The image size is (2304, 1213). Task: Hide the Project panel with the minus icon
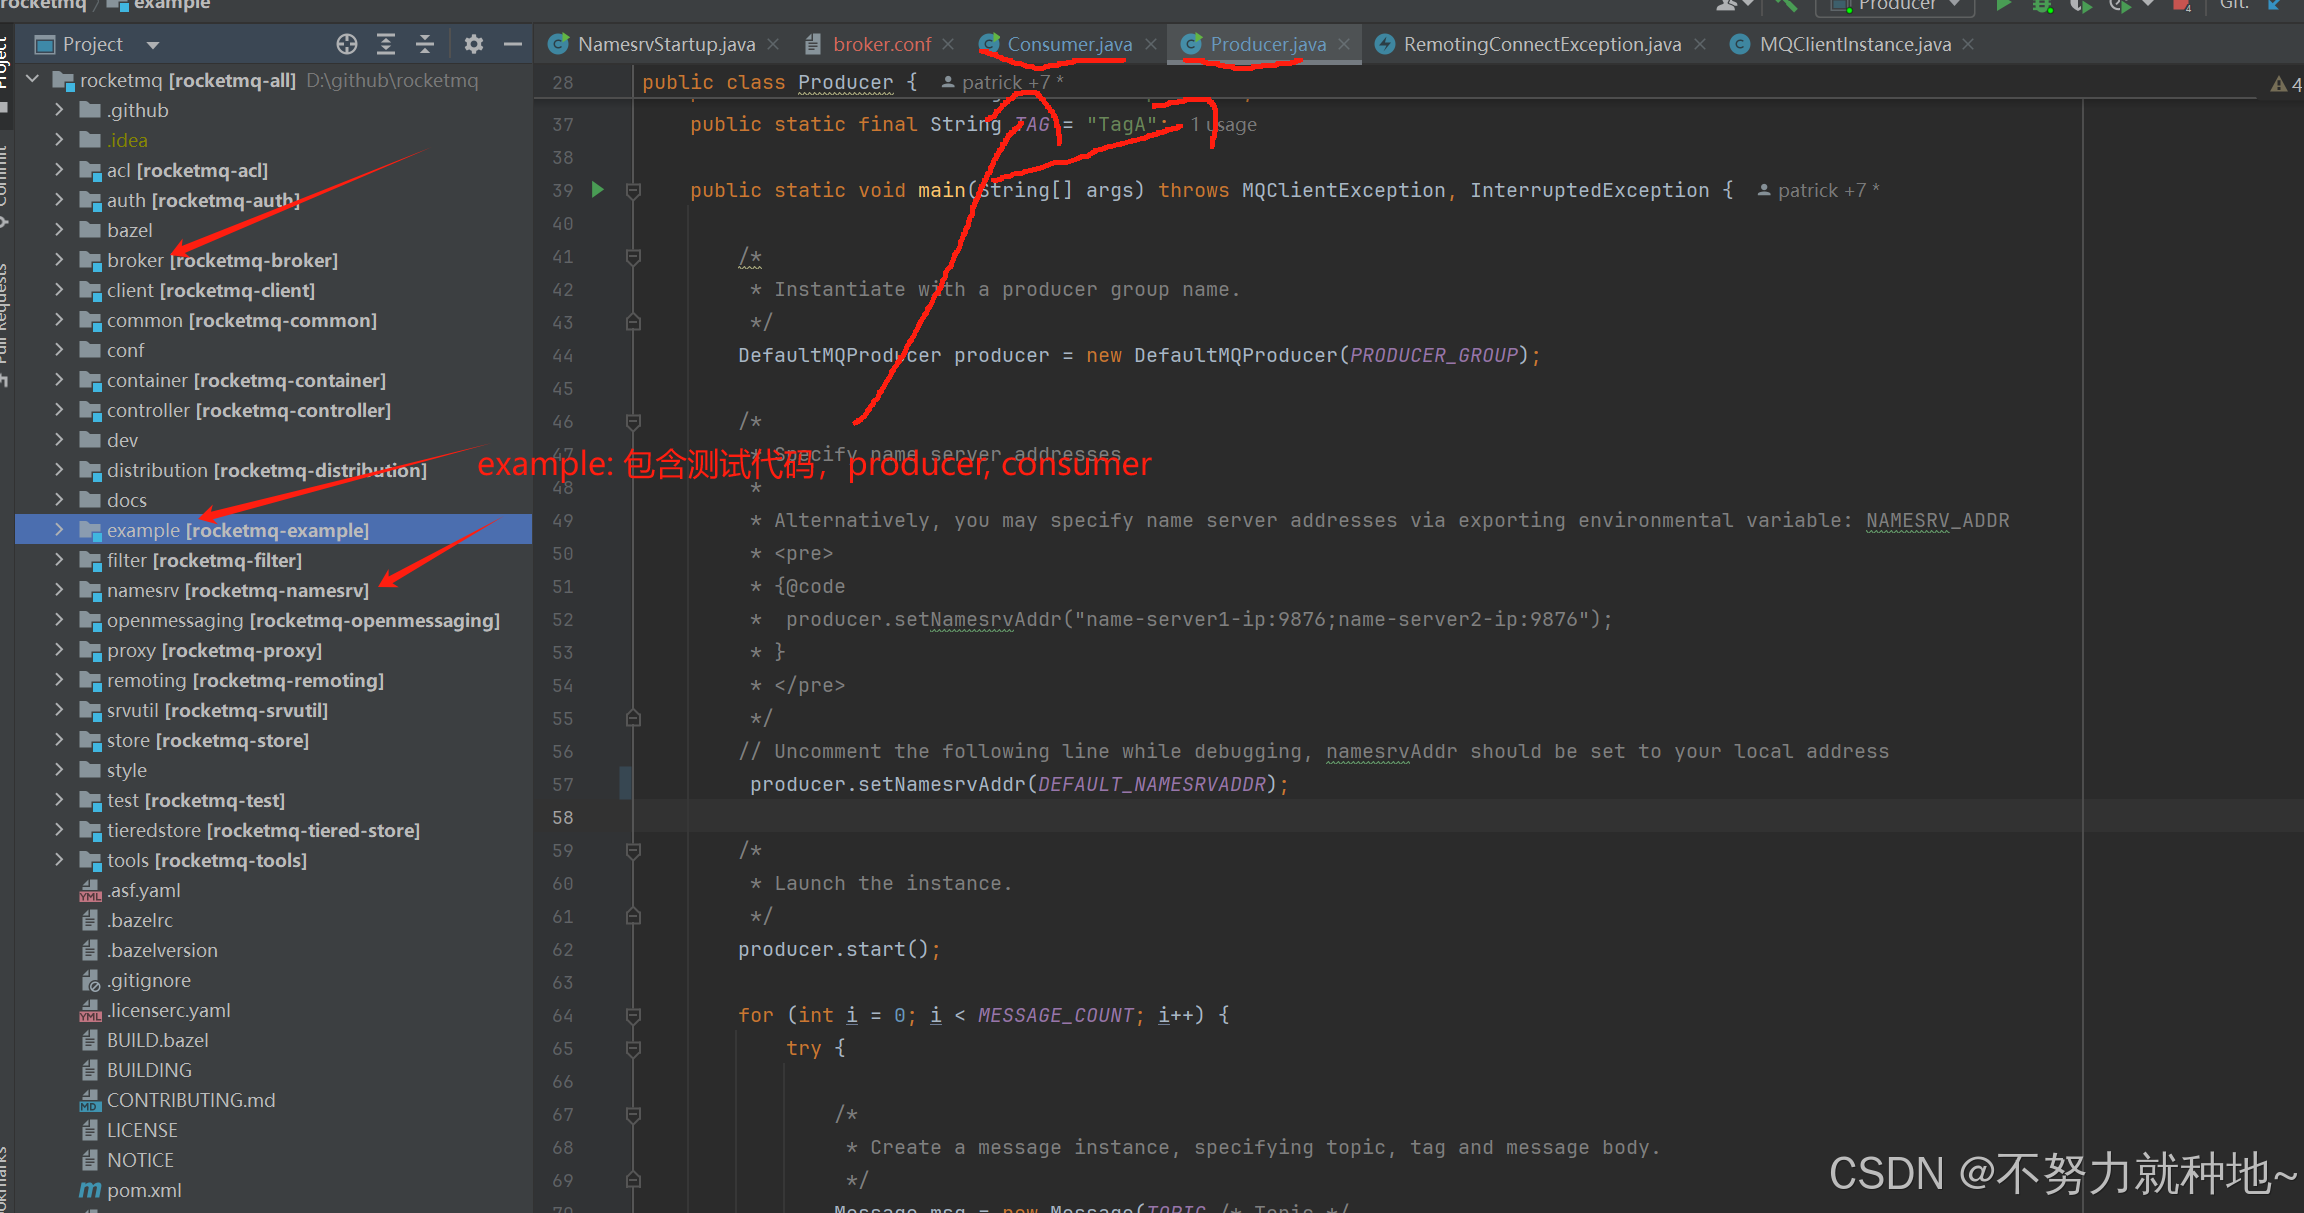pyautogui.click(x=513, y=44)
